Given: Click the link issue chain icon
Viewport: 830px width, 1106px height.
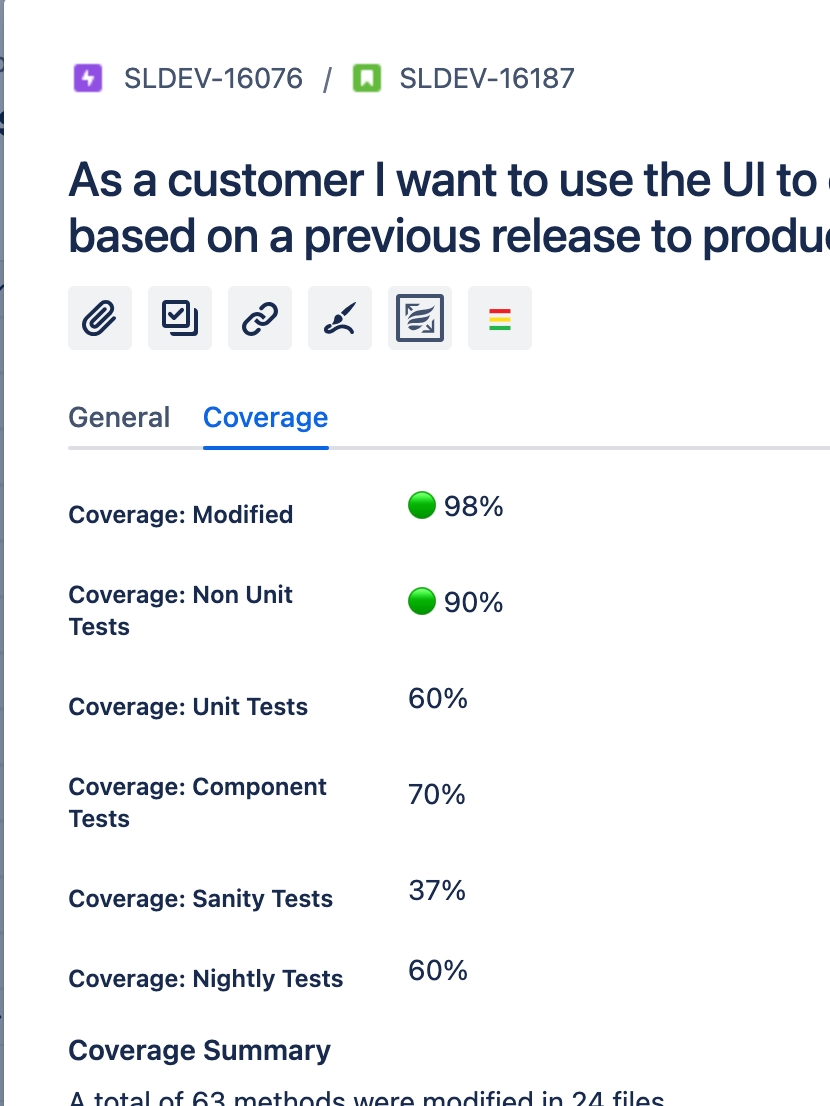Looking at the screenshot, I should click(x=260, y=319).
